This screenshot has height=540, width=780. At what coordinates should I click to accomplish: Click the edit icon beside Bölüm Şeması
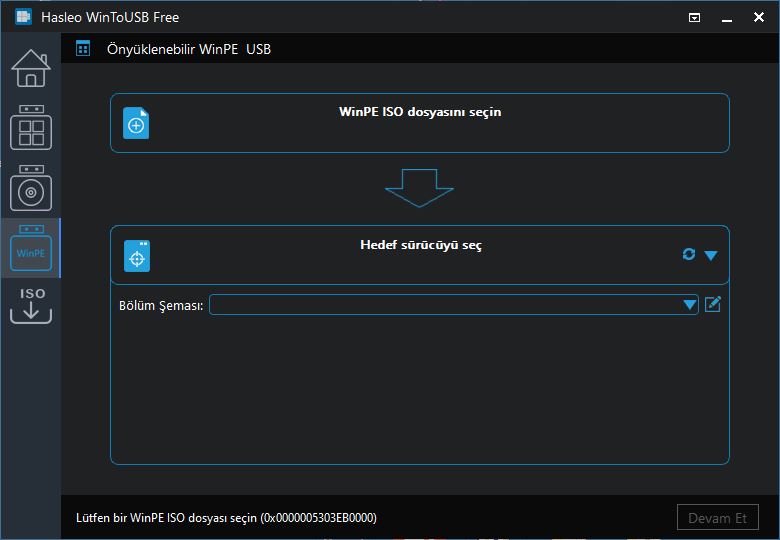tap(713, 304)
